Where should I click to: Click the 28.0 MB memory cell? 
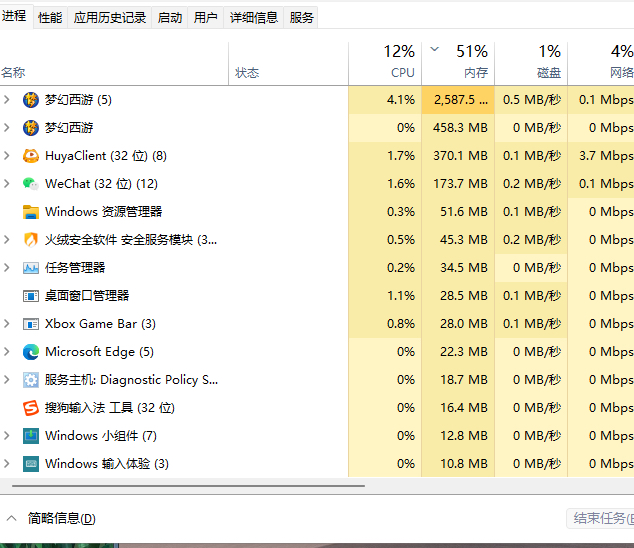458,324
